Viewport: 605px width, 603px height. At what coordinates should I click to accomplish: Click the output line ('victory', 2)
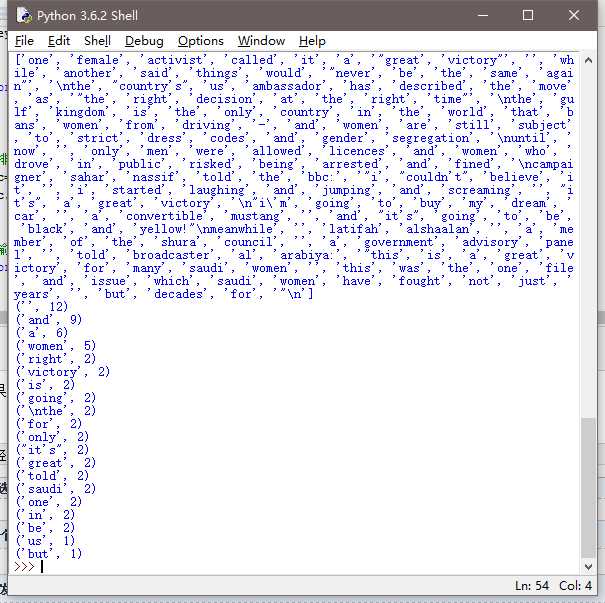(x=63, y=372)
